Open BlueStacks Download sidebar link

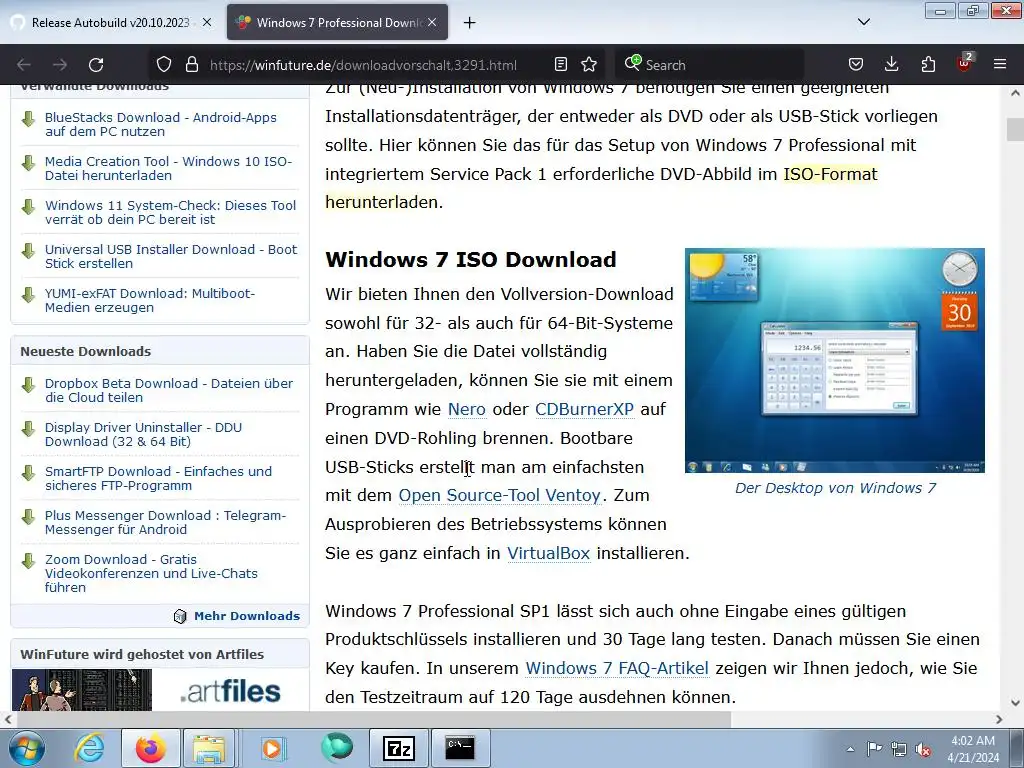coord(161,124)
